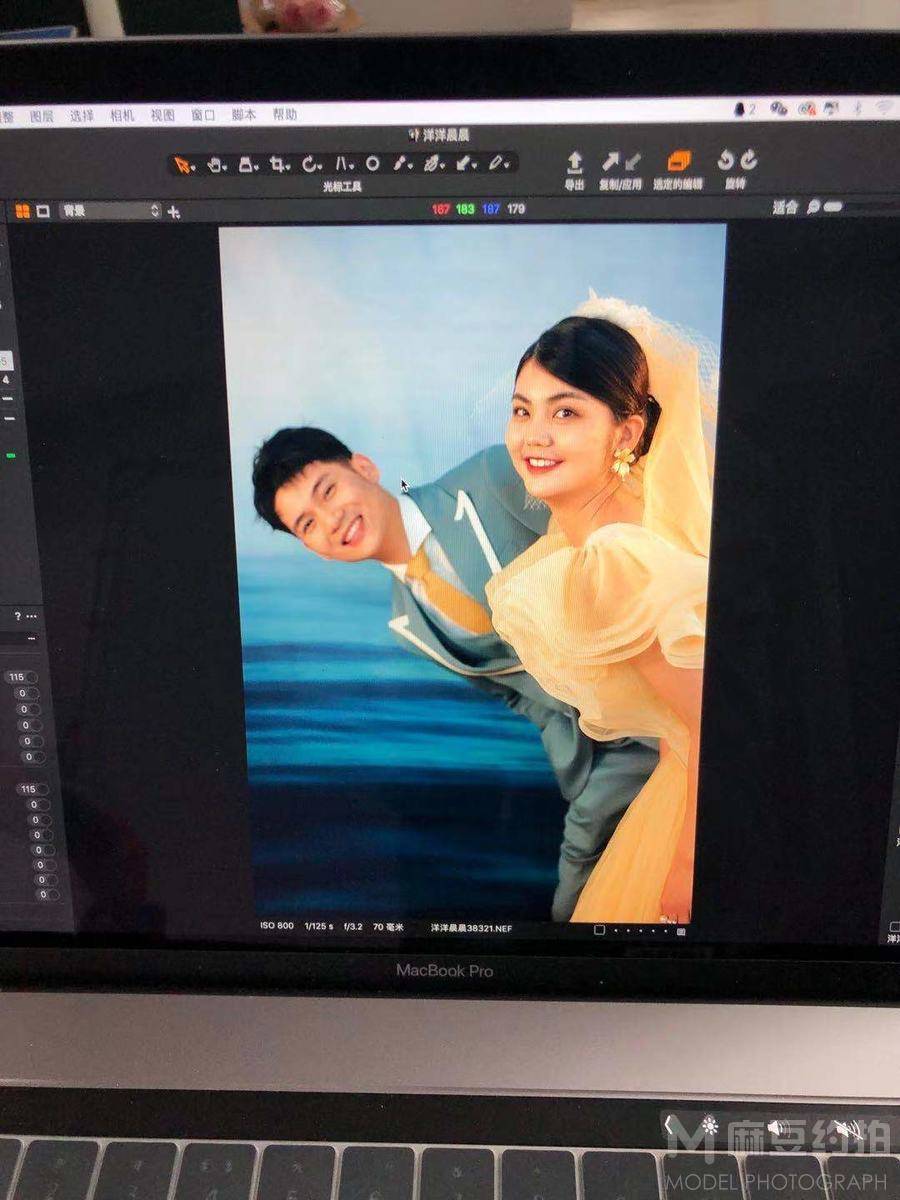Click the Export (导出) upload icon
This screenshot has height=1200, width=900.
[x=575, y=162]
